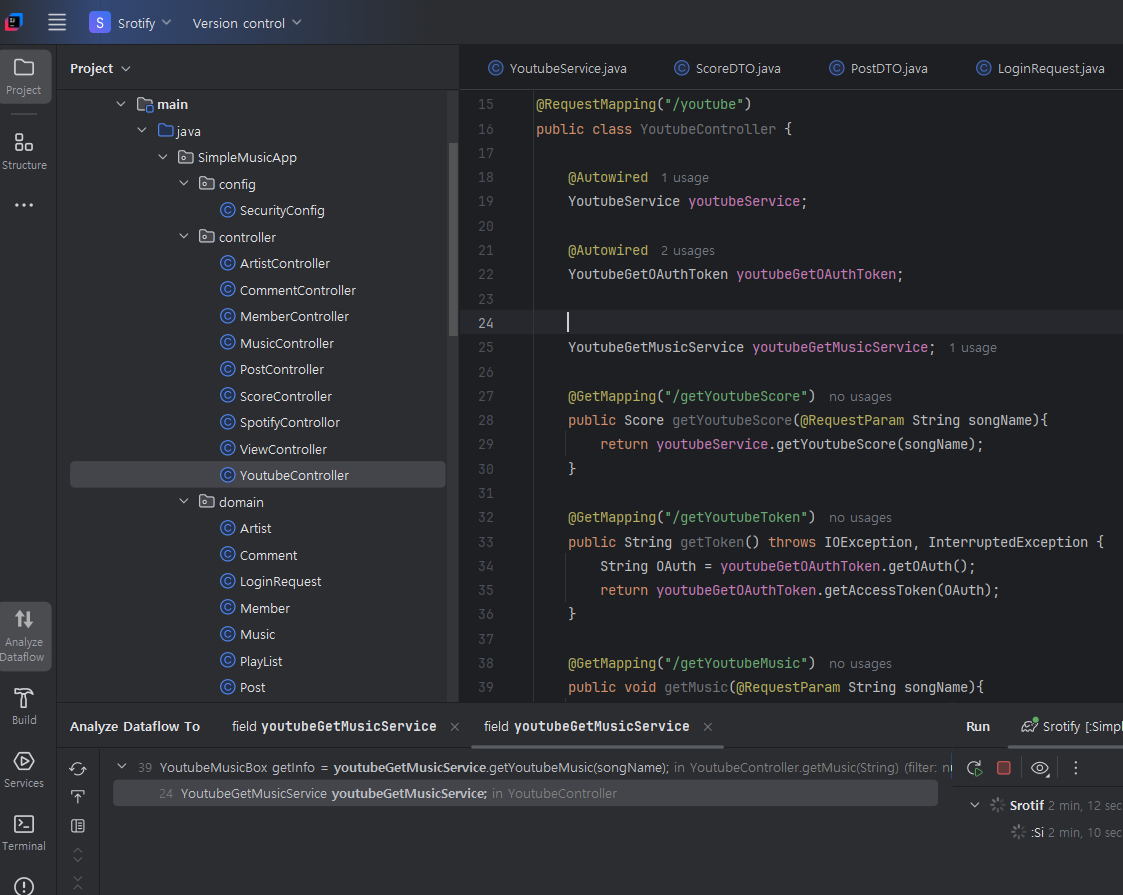1123x895 pixels.
Task: Select line 24 dataflow result row
Action: (526, 793)
